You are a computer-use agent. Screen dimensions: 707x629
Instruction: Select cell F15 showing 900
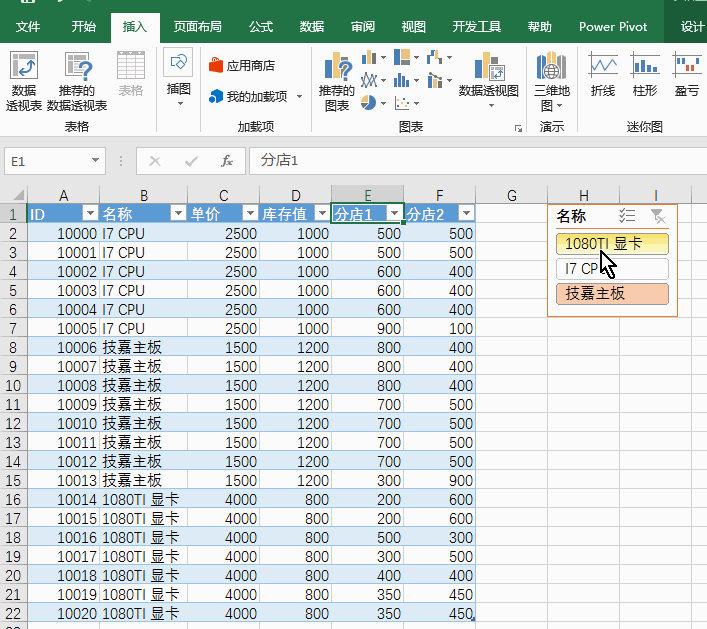[440, 481]
